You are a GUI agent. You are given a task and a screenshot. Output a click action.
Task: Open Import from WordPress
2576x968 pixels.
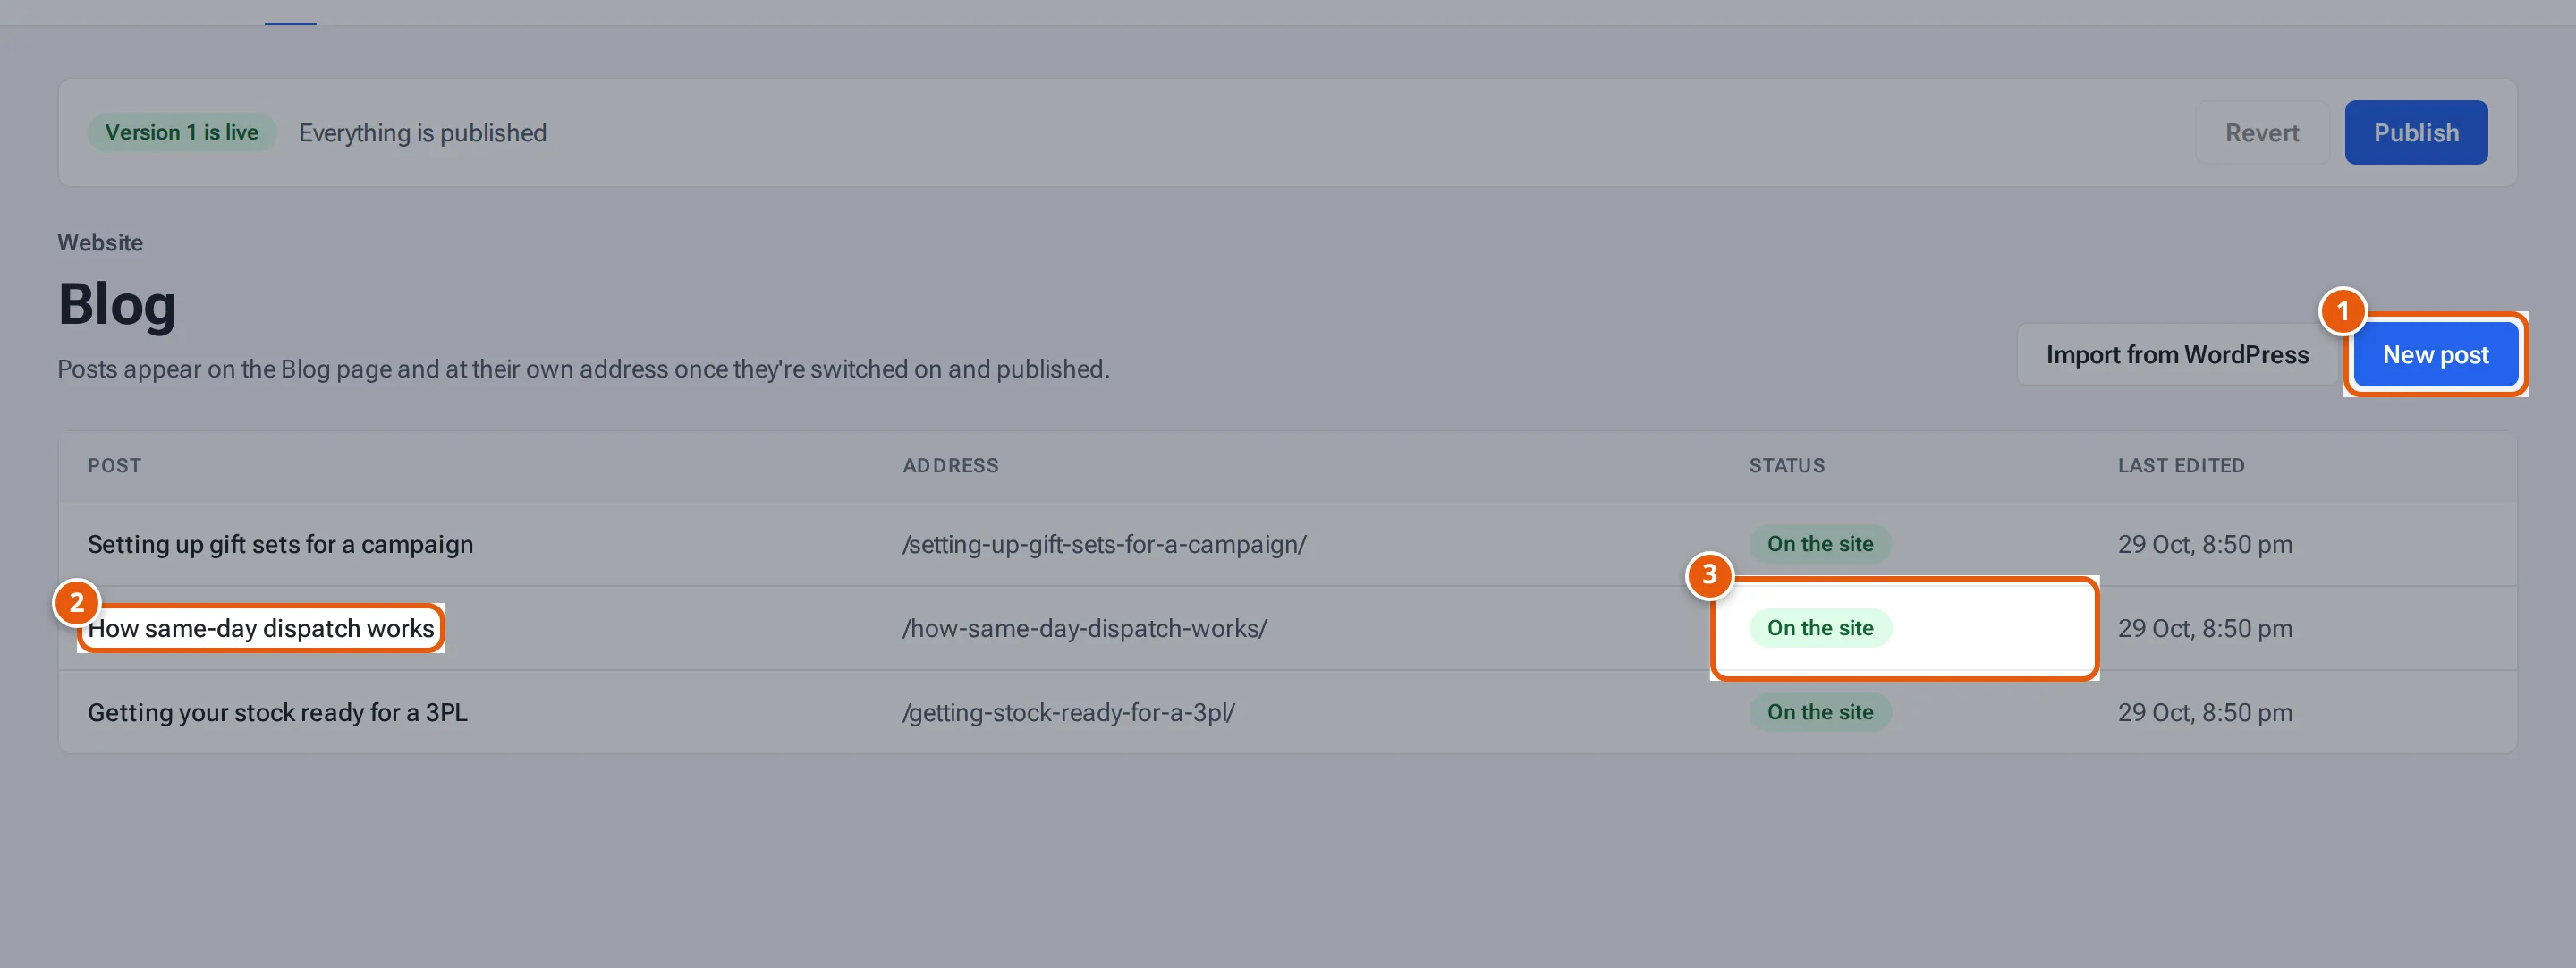(2177, 354)
